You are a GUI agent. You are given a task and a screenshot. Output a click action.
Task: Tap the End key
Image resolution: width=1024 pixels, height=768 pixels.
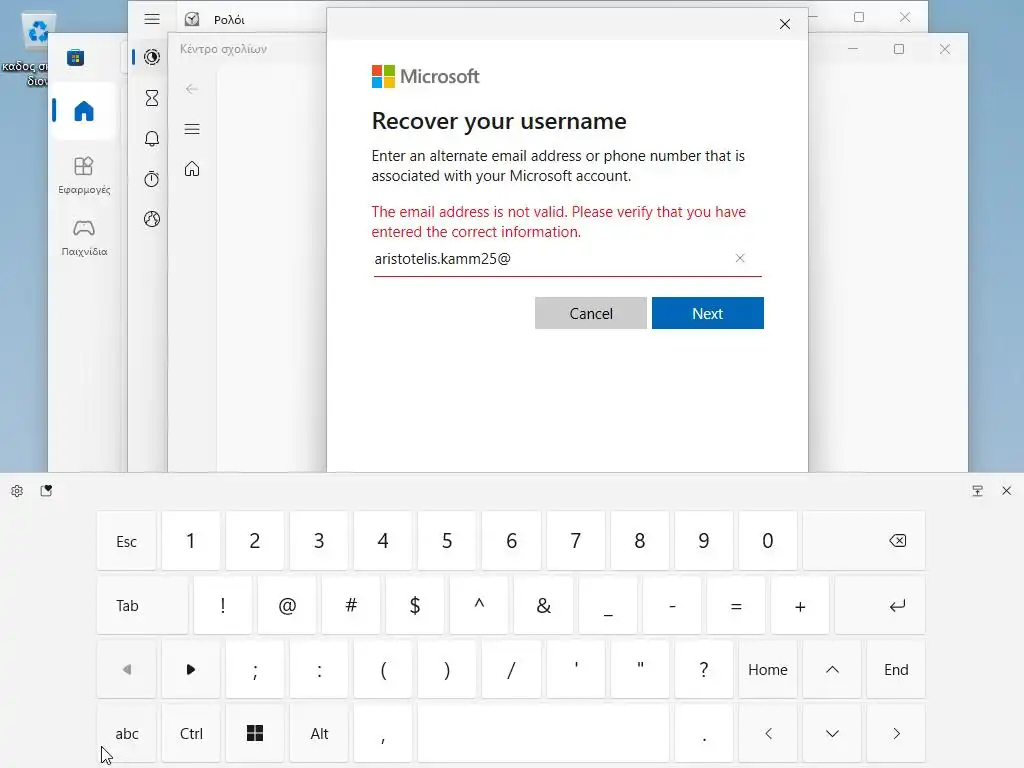(x=896, y=669)
